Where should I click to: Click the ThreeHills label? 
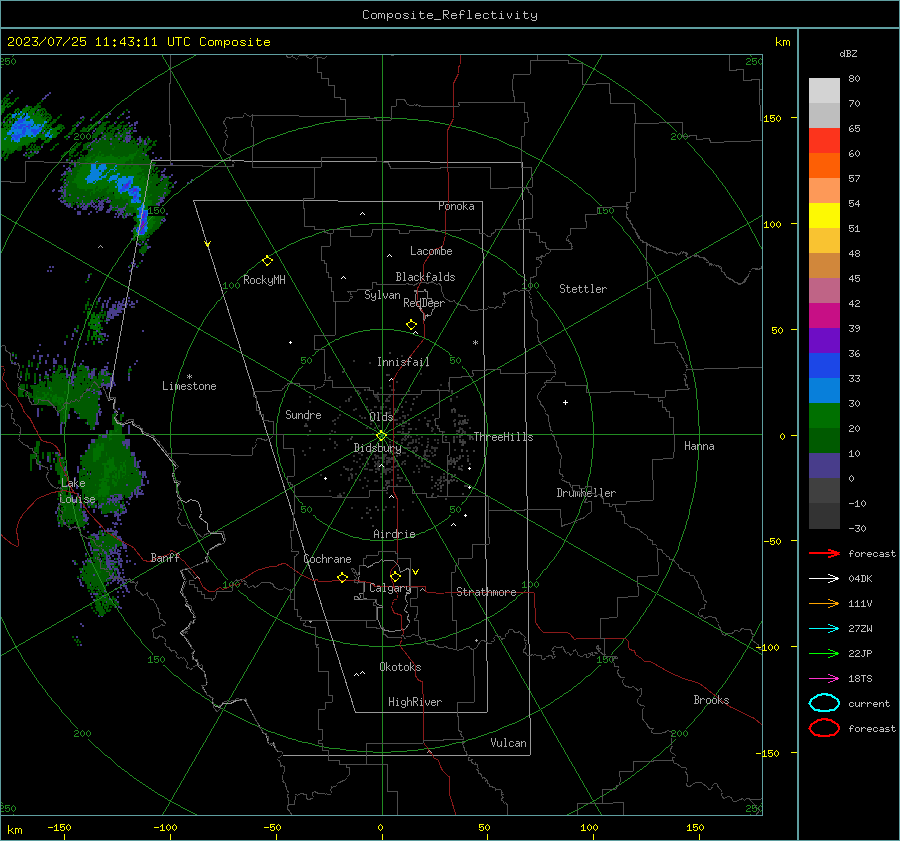[x=503, y=437]
